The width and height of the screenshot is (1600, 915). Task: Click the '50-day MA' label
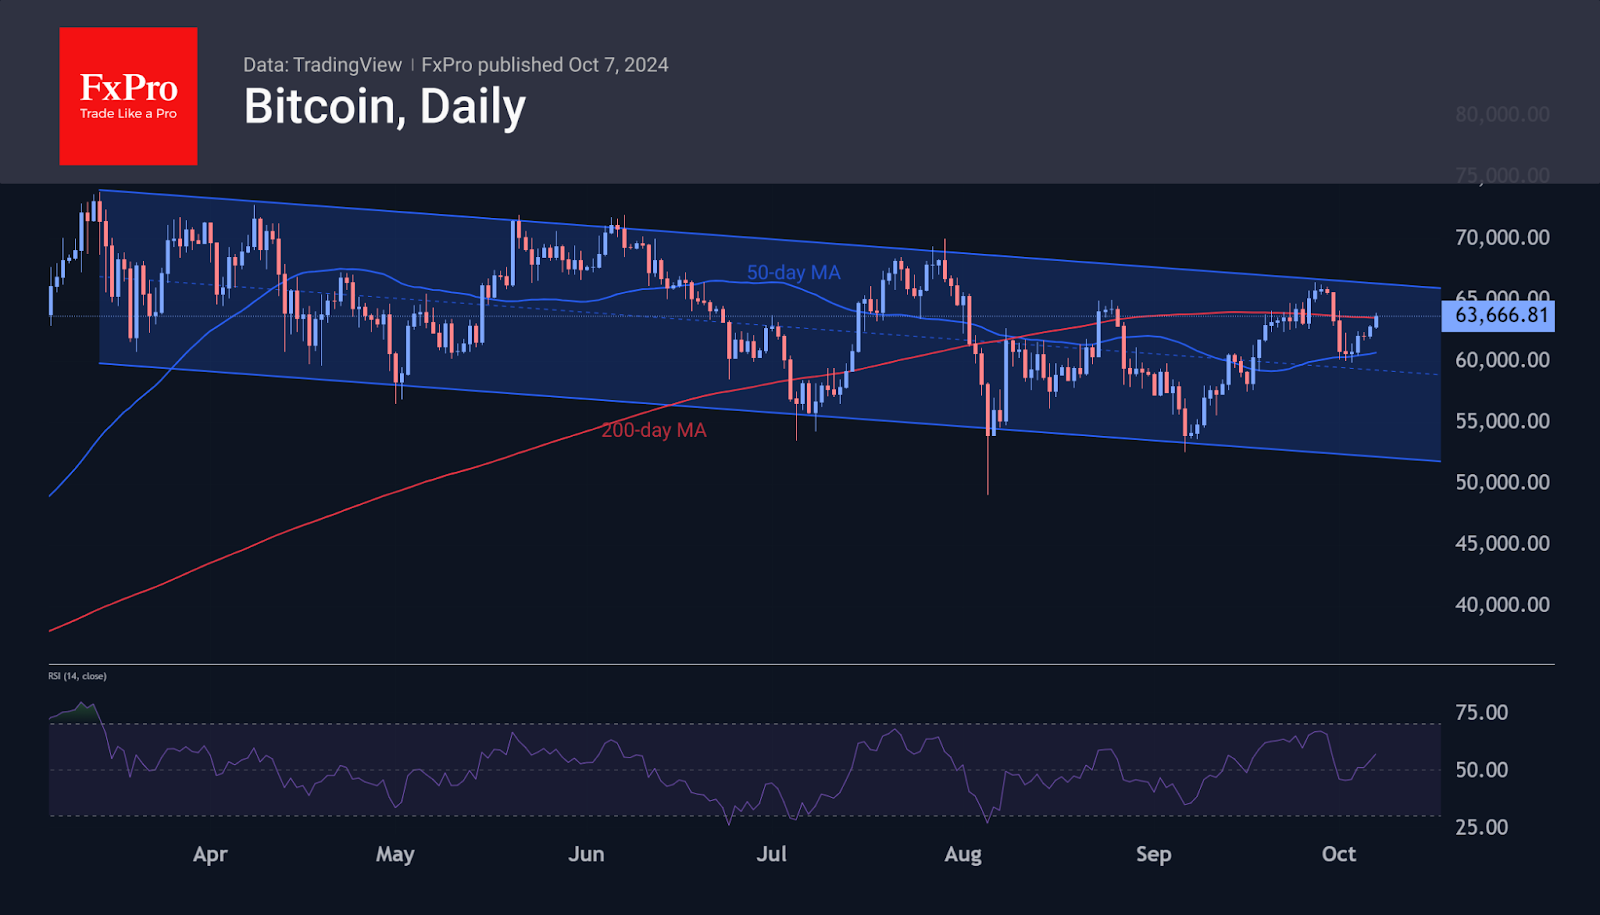click(x=793, y=272)
